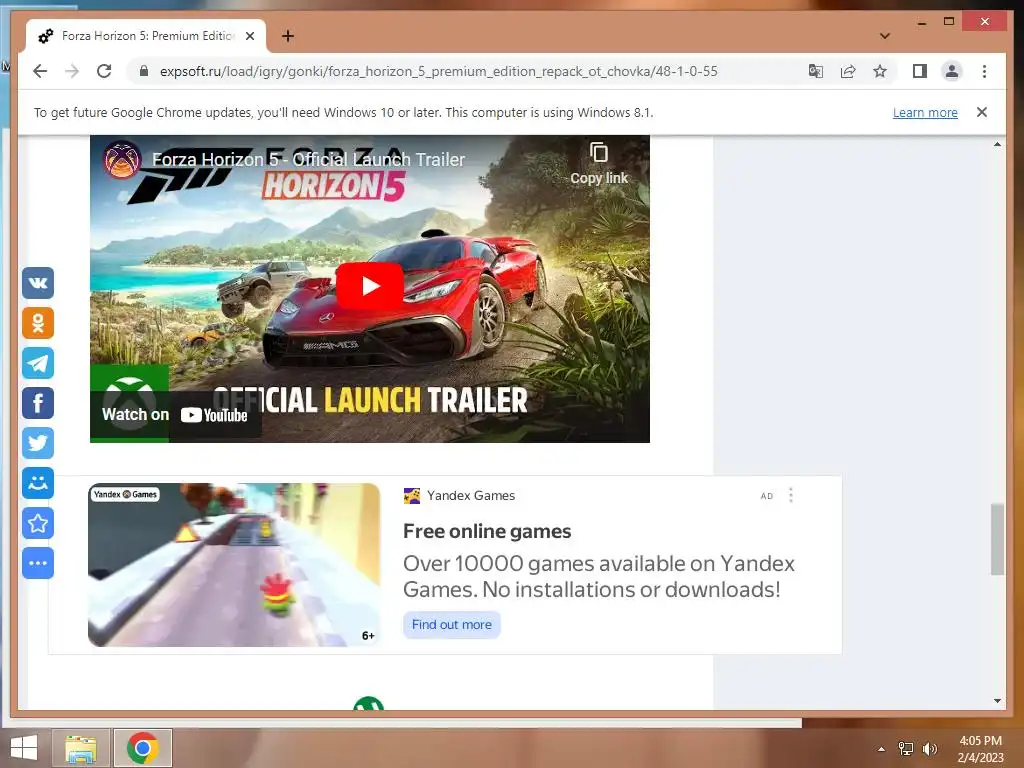1024x768 pixels.
Task: Share via Odnoklassniki orange icon
Action: pos(38,323)
